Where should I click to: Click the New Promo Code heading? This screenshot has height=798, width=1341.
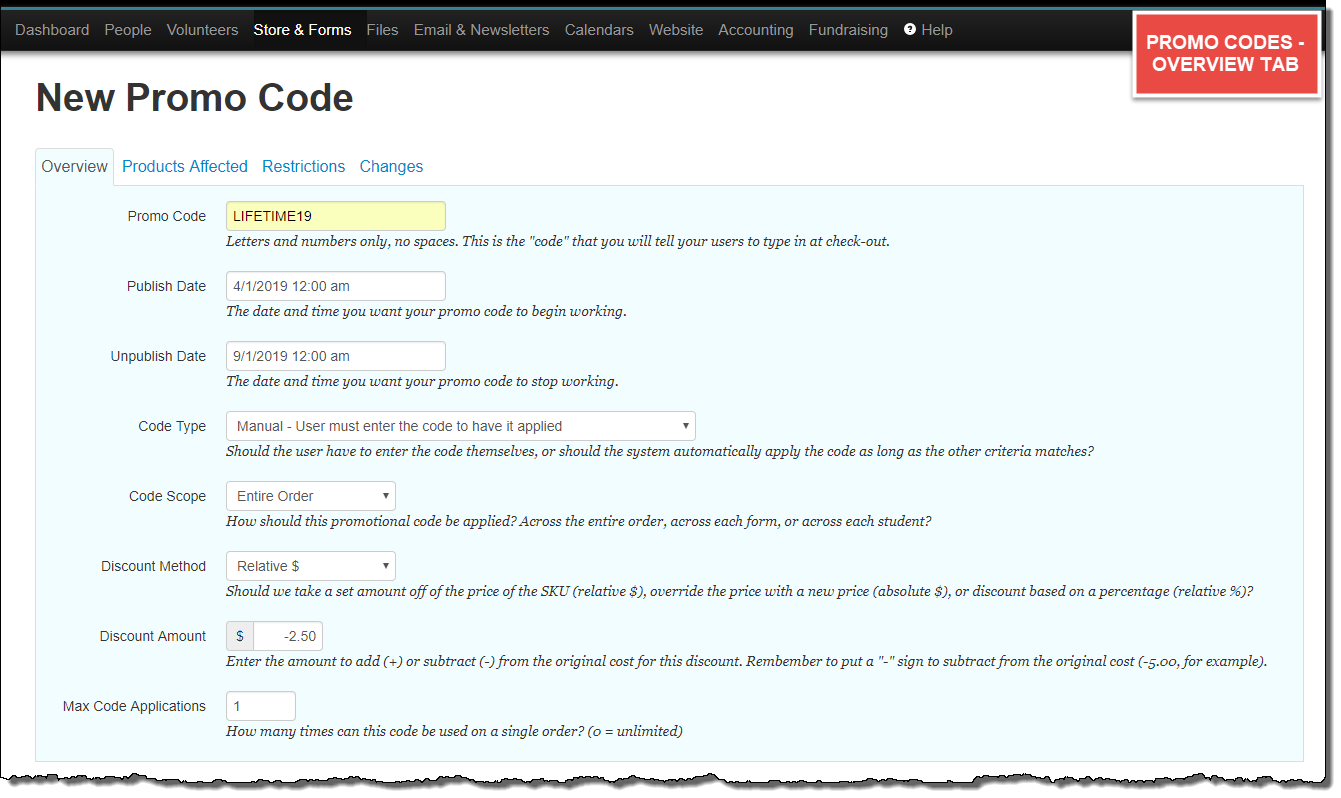pos(195,98)
